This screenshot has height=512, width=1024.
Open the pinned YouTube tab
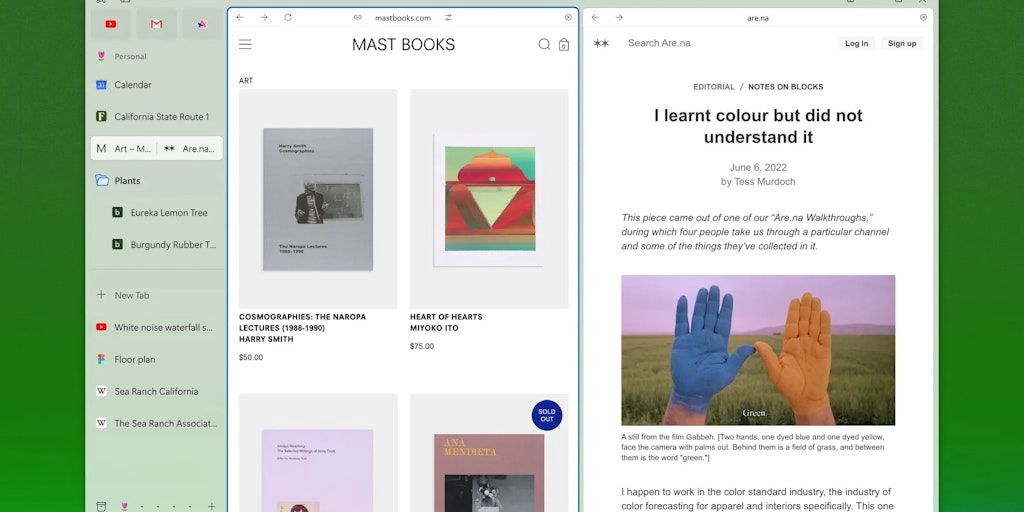click(110, 24)
